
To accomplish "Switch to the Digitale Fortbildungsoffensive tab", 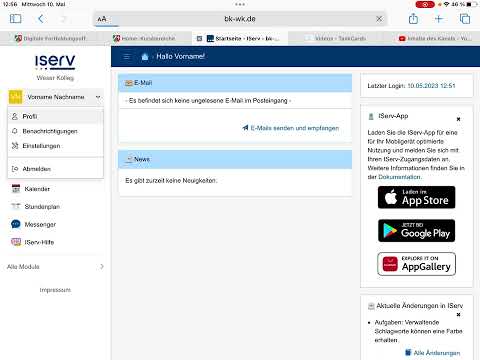I will coord(50,38).
